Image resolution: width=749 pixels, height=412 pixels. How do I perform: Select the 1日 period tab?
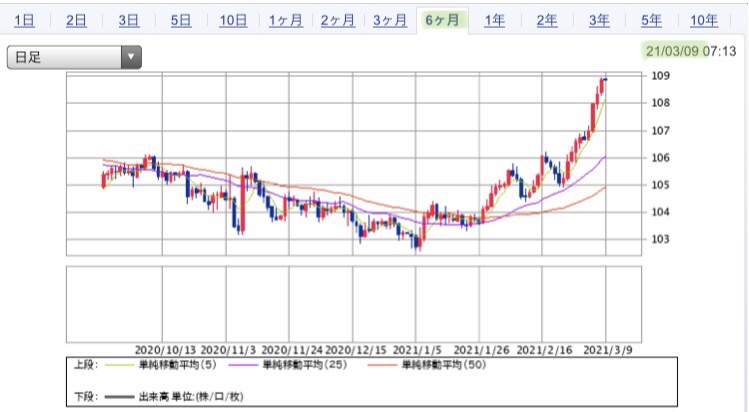point(24,21)
